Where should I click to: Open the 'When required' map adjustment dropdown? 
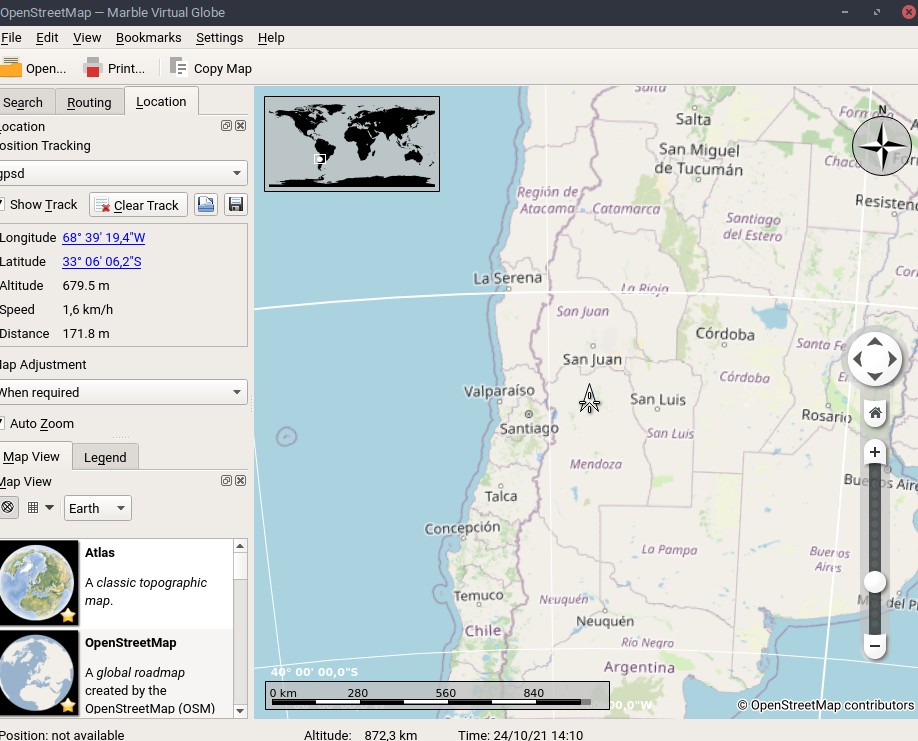pos(122,393)
